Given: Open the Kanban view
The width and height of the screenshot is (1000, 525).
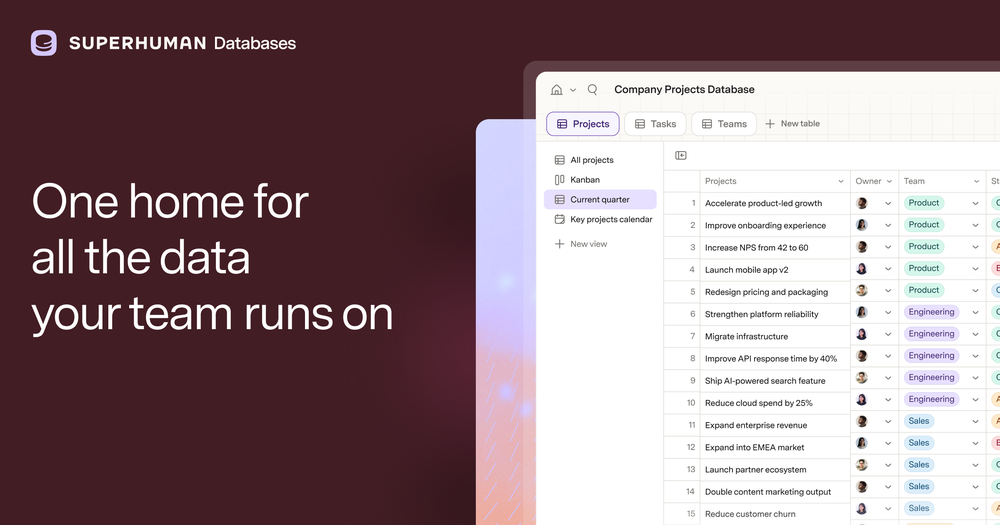Looking at the screenshot, I should (x=600, y=179).
